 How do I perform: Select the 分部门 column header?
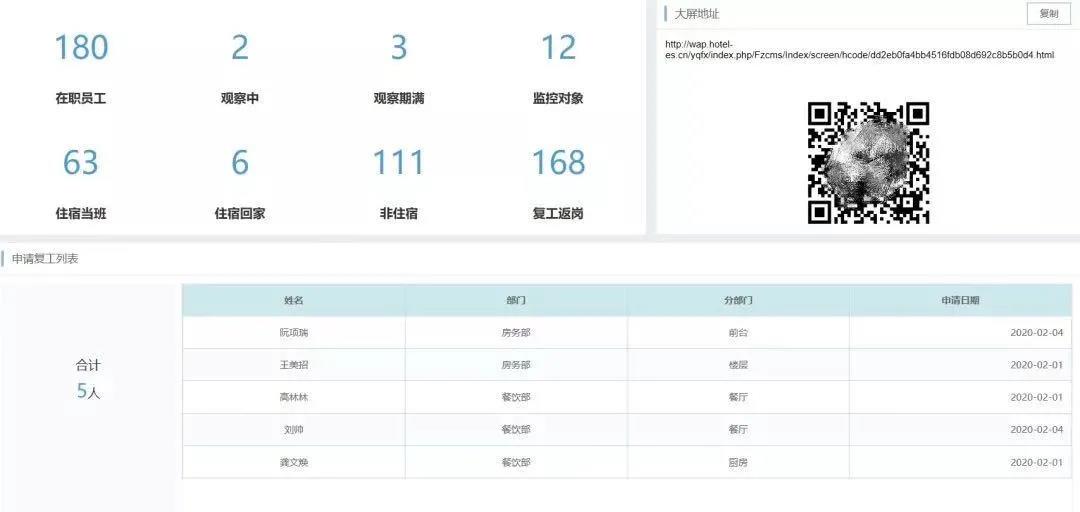738,300
